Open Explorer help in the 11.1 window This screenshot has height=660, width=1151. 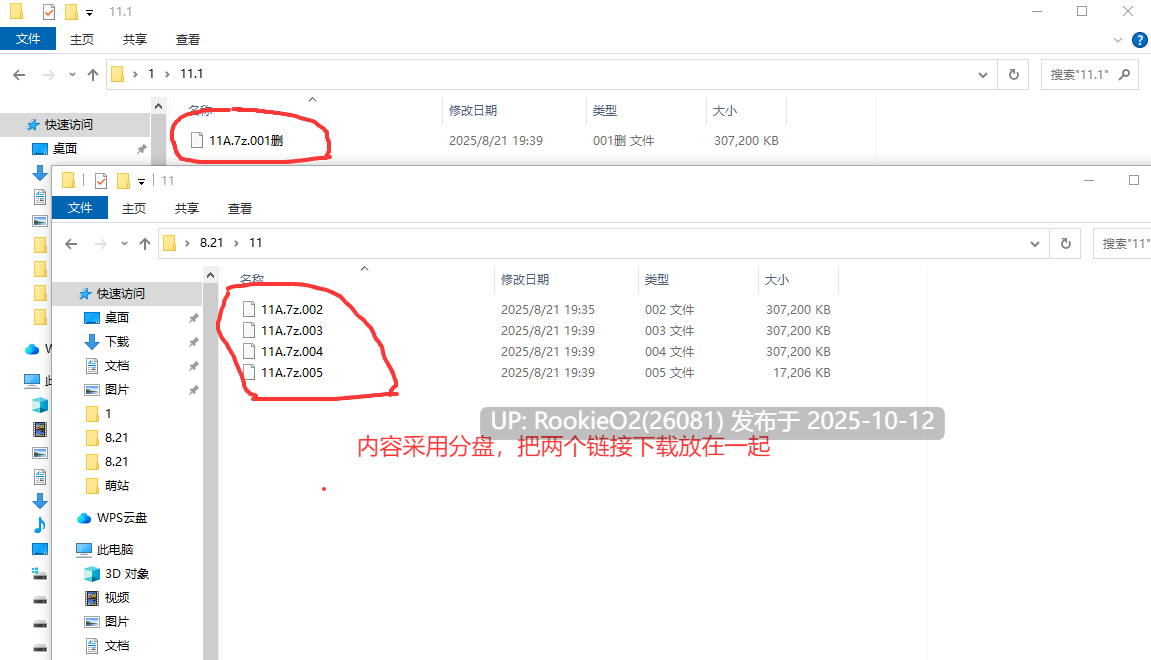(x=1140, y=40)
